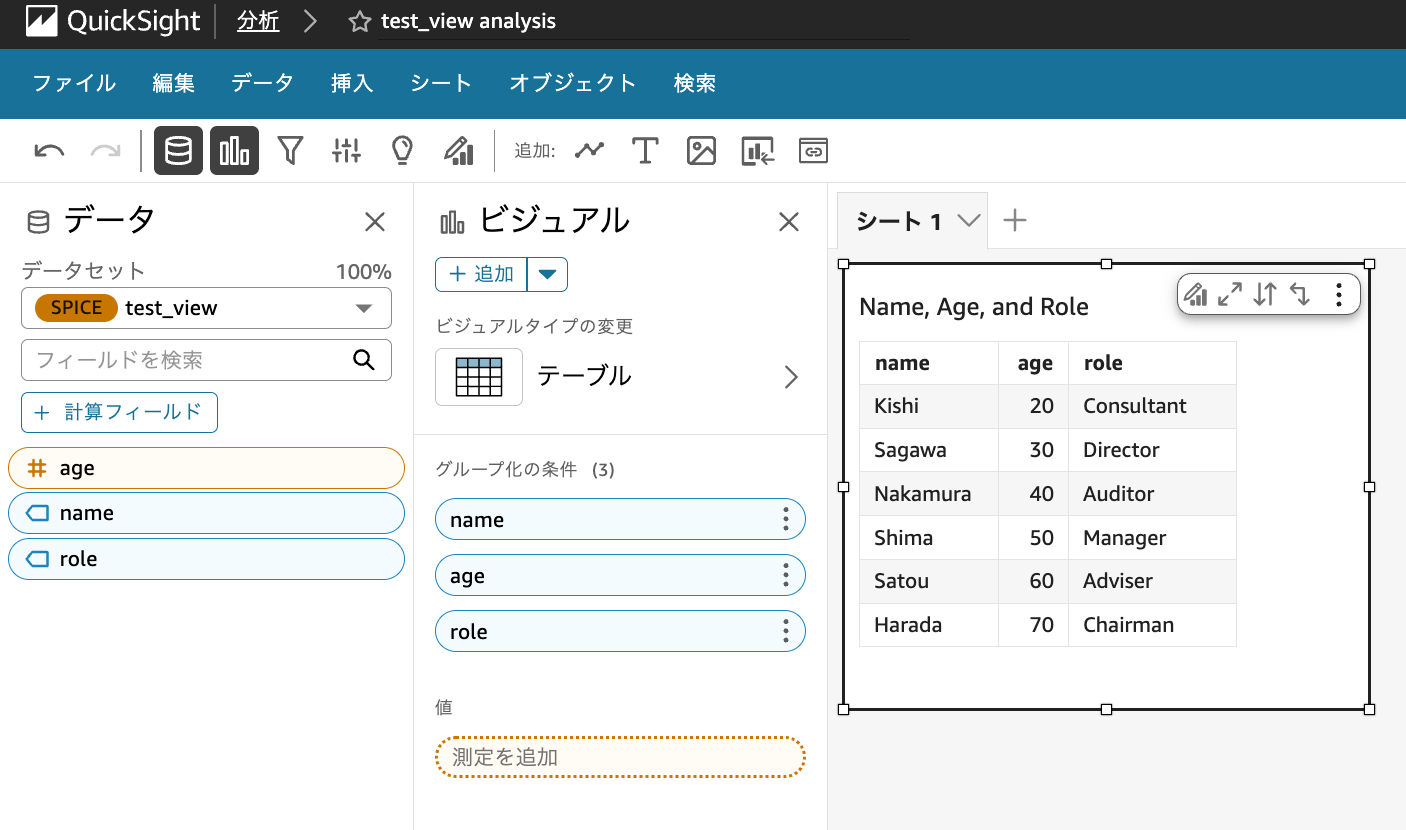
Task: Click the swap rows and columns icon
Action: pos(1300,294)
